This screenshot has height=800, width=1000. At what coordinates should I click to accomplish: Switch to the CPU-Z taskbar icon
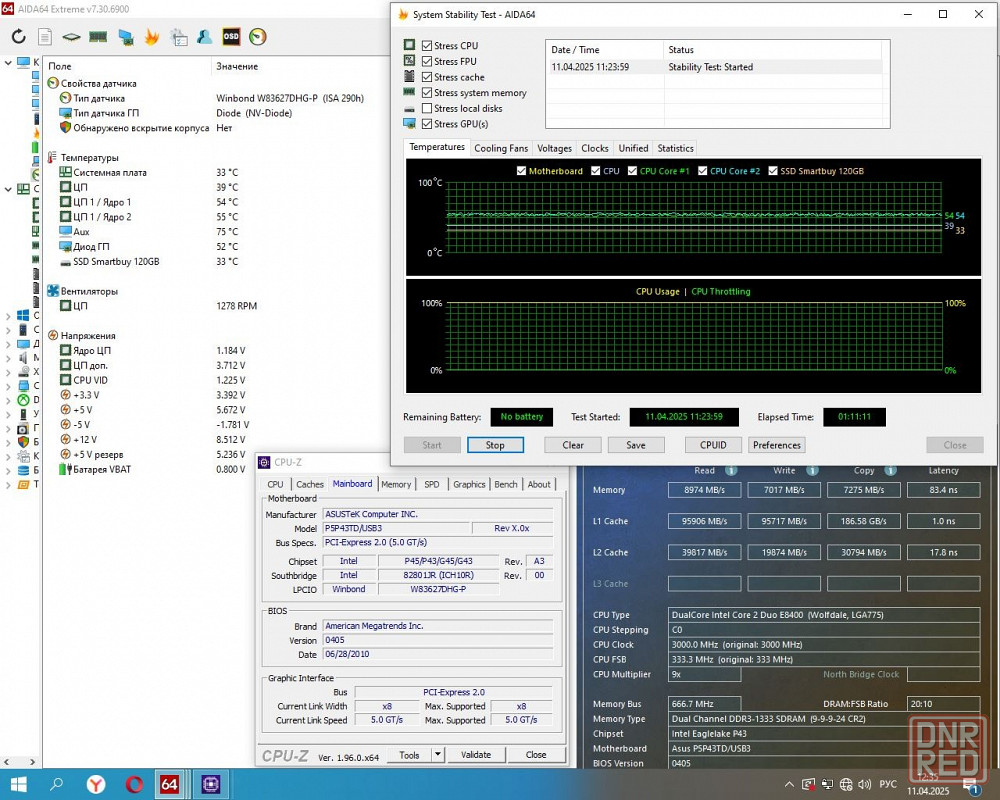tap(210, 784)
